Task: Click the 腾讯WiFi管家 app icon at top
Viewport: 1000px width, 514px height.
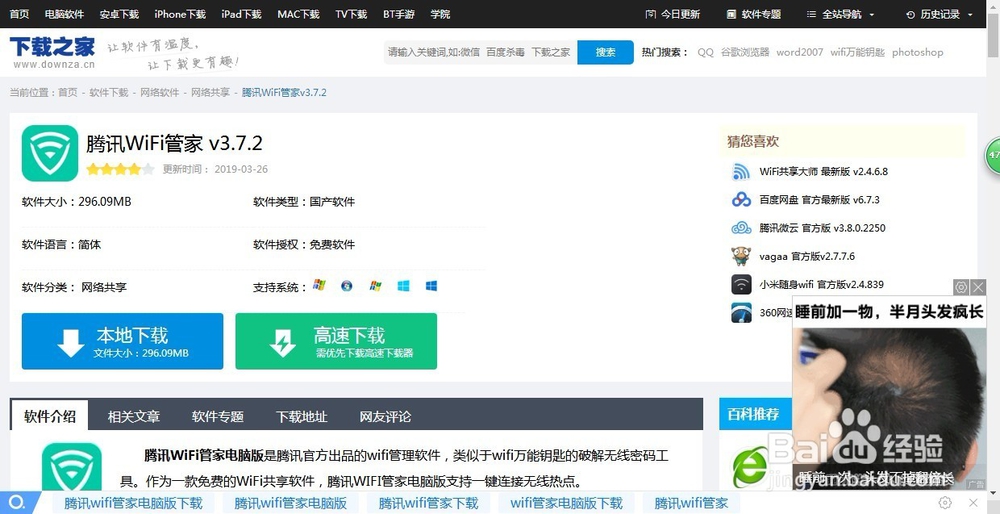Action: tap(50, 153)
